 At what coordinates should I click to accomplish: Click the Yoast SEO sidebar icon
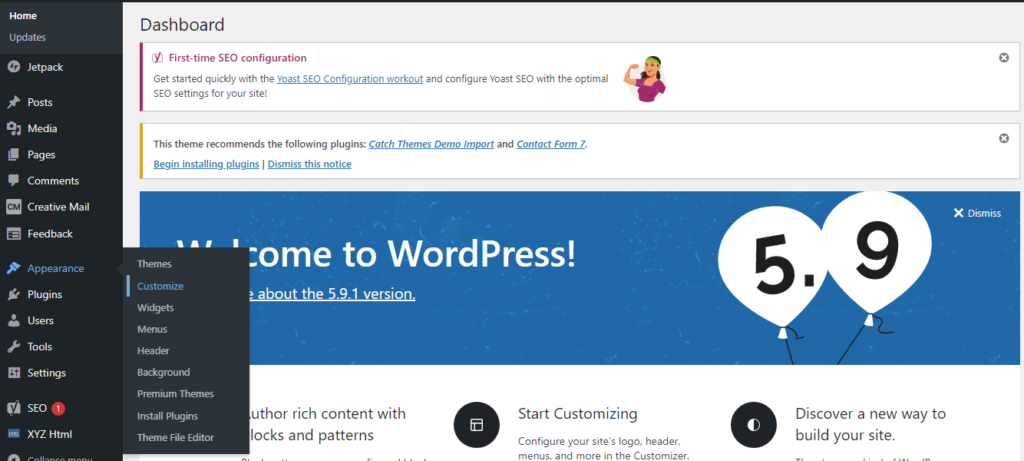click(13, 408)
